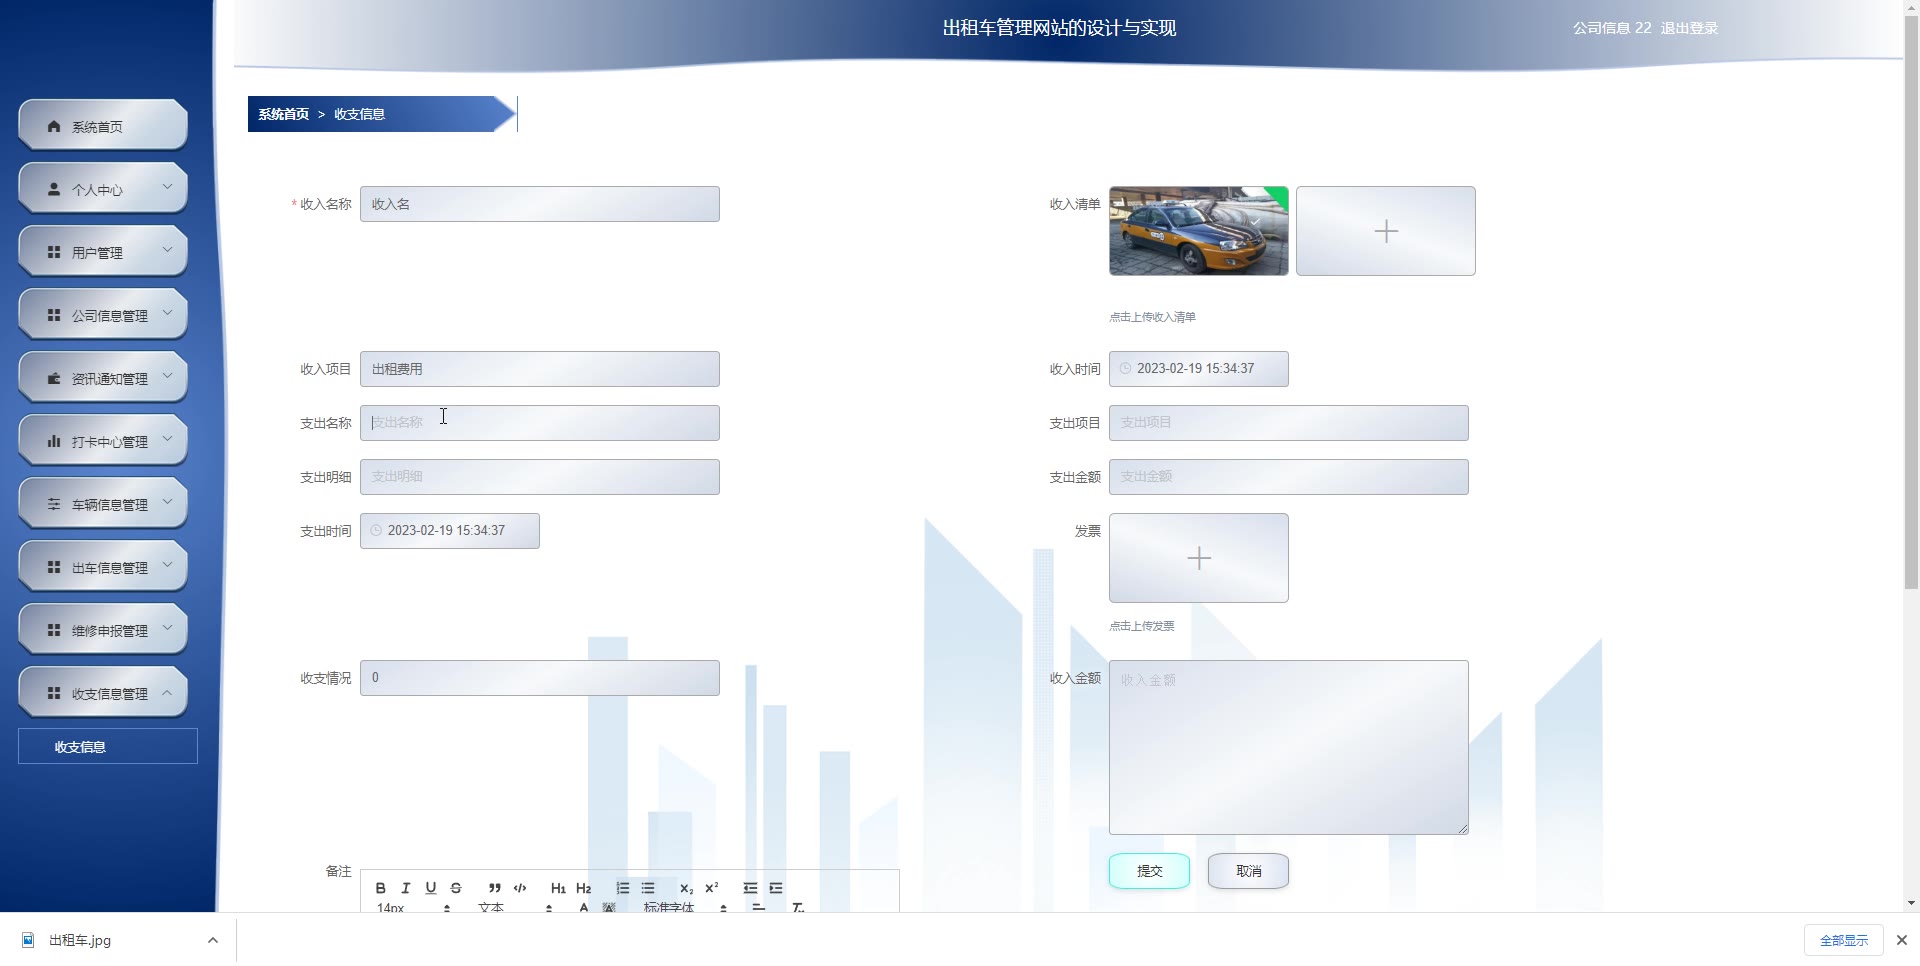Click the 公司信息 22 user label

(1612, 28)
